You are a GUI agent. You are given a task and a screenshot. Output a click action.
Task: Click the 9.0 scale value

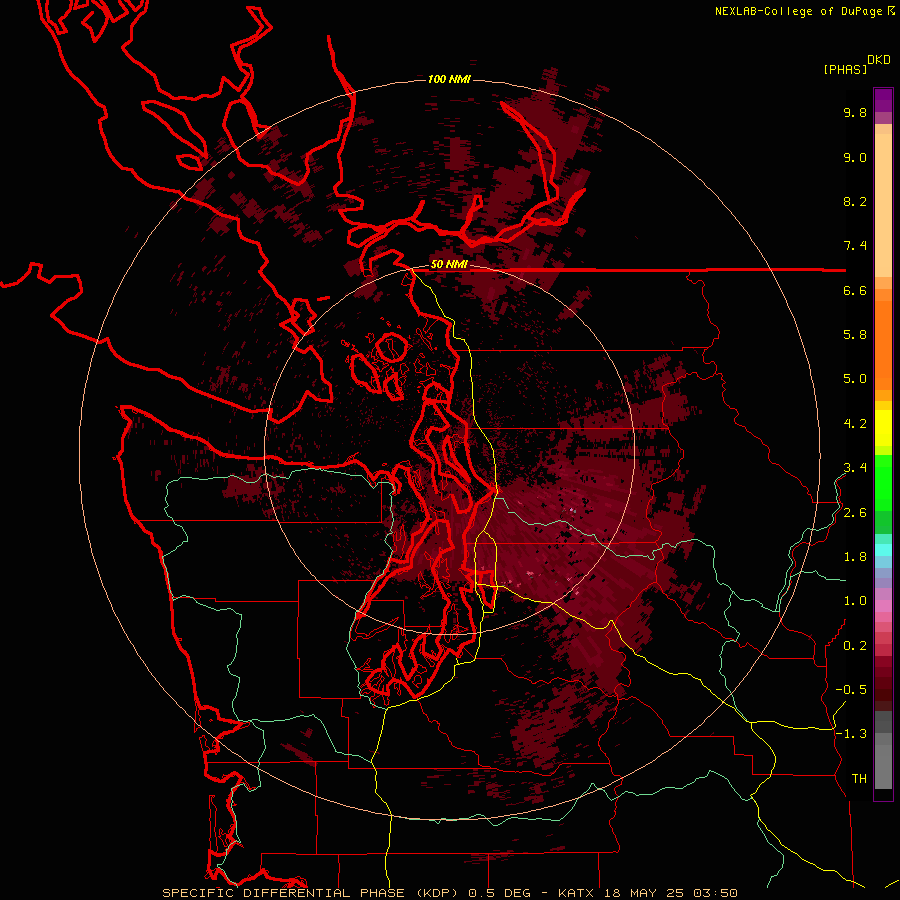click(x=855, y=157)
